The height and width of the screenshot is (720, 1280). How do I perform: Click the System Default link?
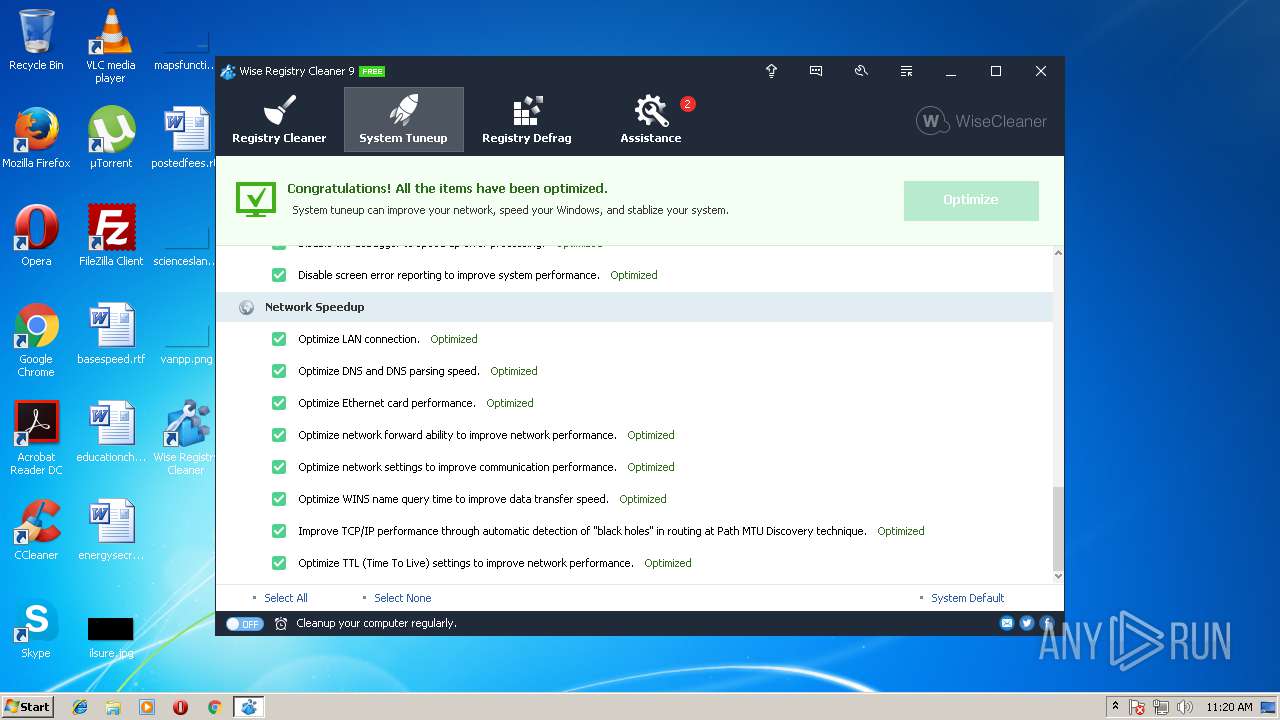967,598
